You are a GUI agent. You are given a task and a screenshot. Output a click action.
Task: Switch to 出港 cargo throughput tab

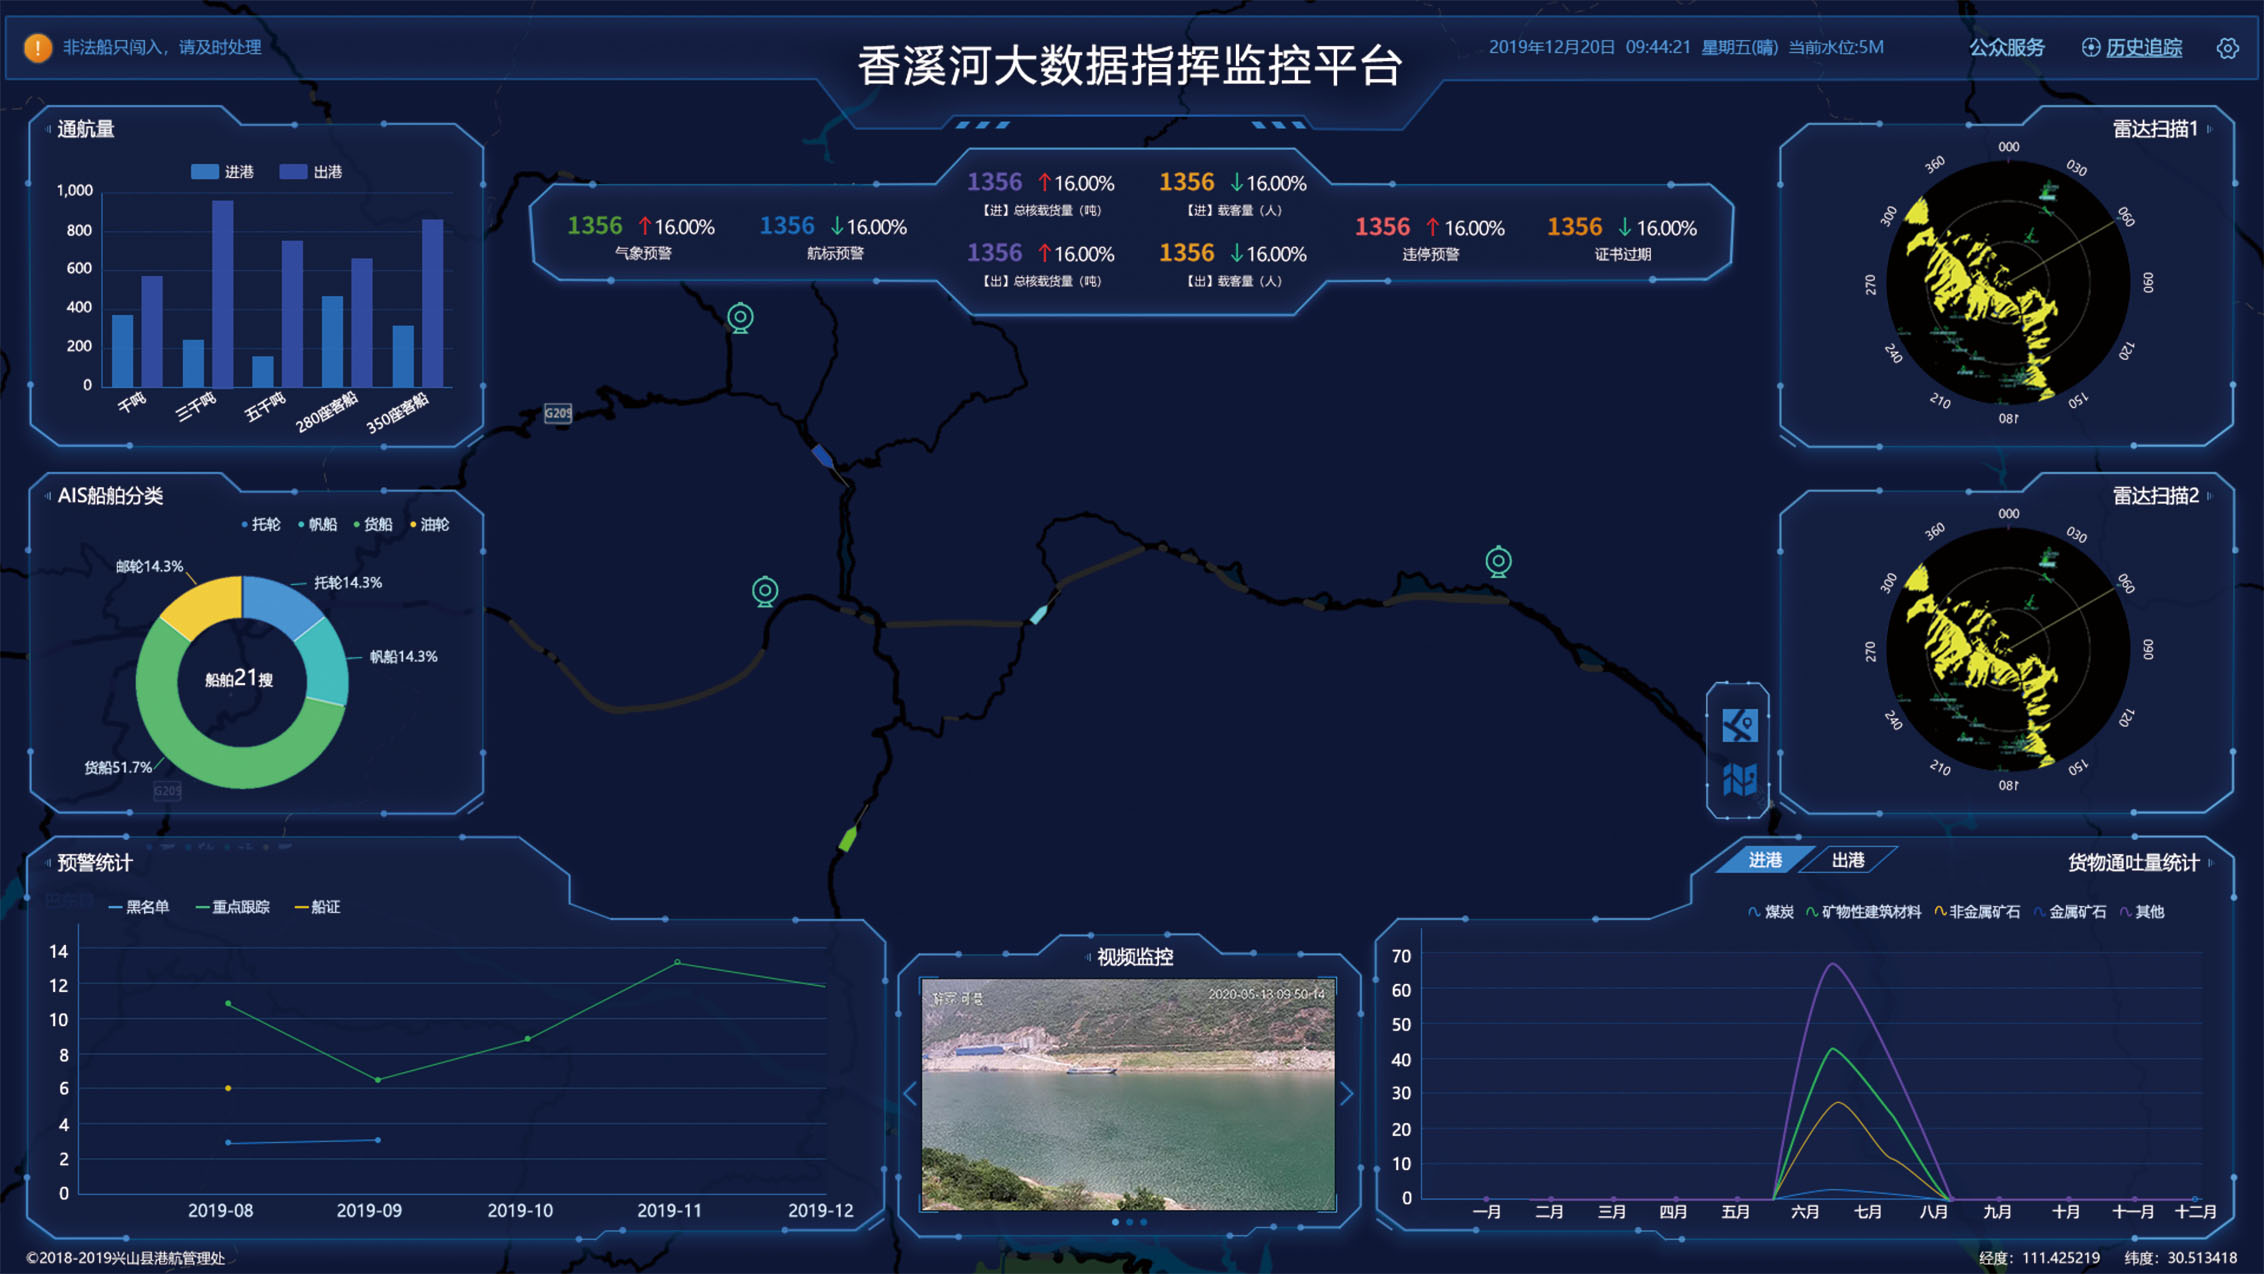point(1847,860)
